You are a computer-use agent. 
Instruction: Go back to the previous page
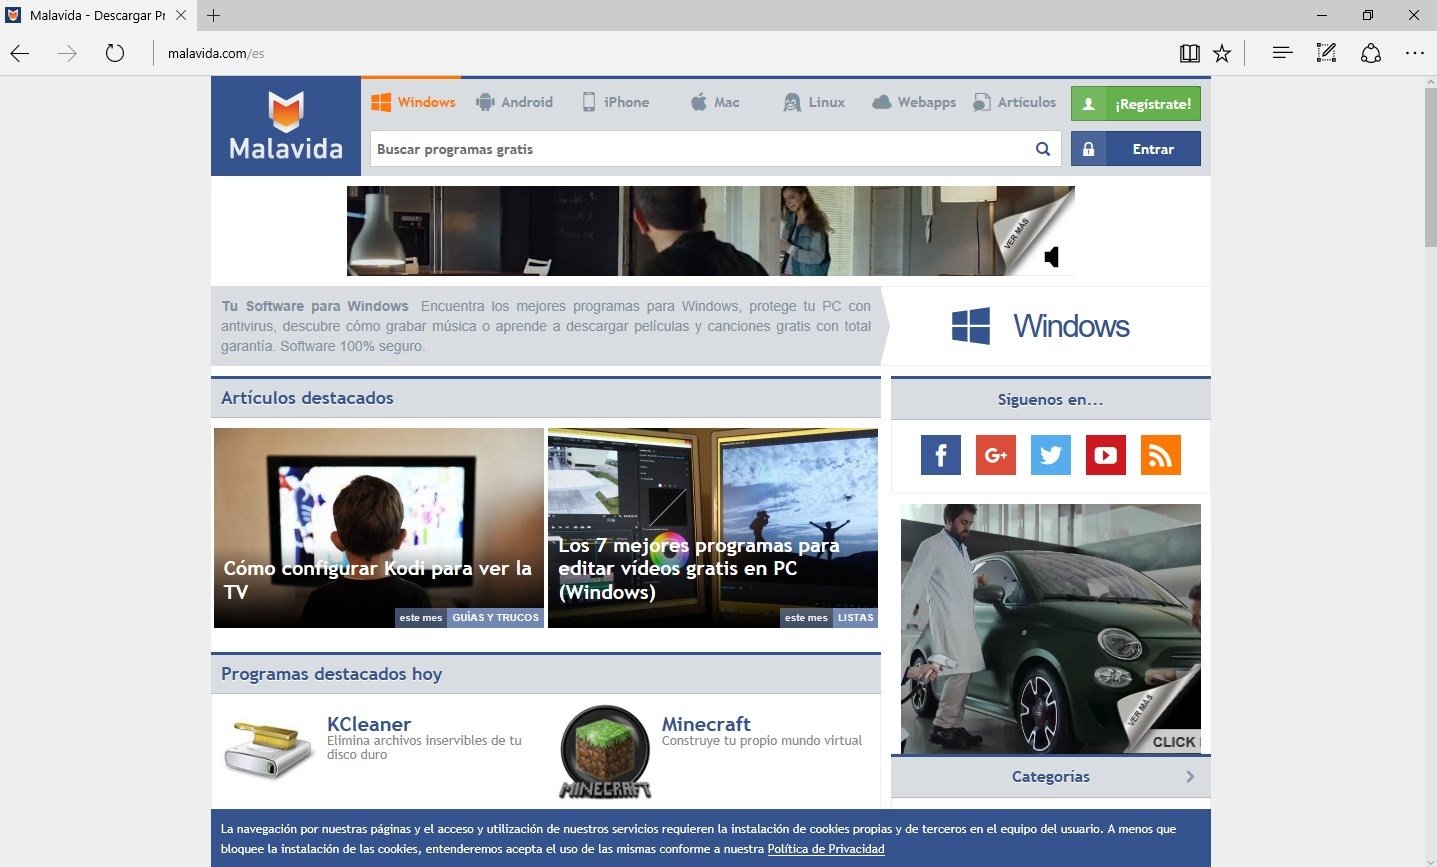[20, 54]
